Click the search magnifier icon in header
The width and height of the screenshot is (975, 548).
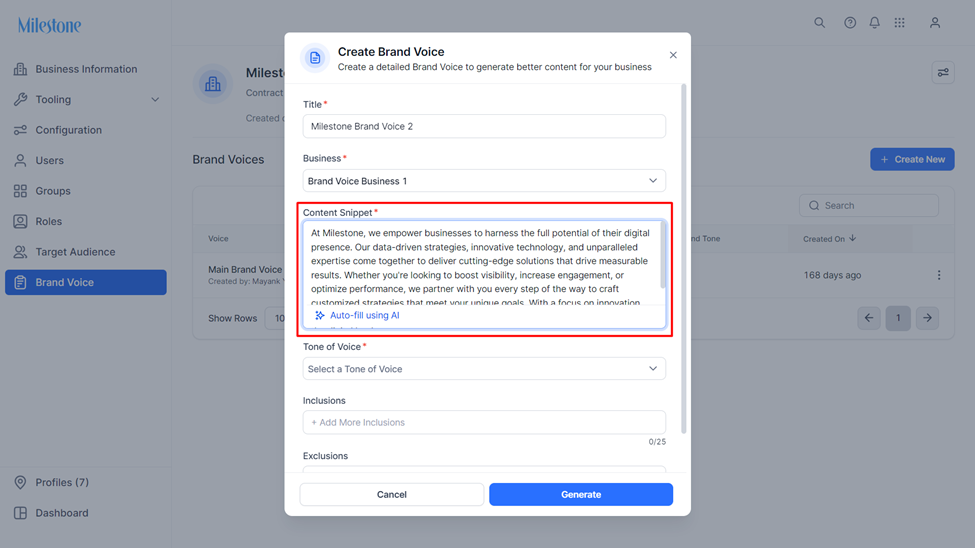click(x=820, y=23)
